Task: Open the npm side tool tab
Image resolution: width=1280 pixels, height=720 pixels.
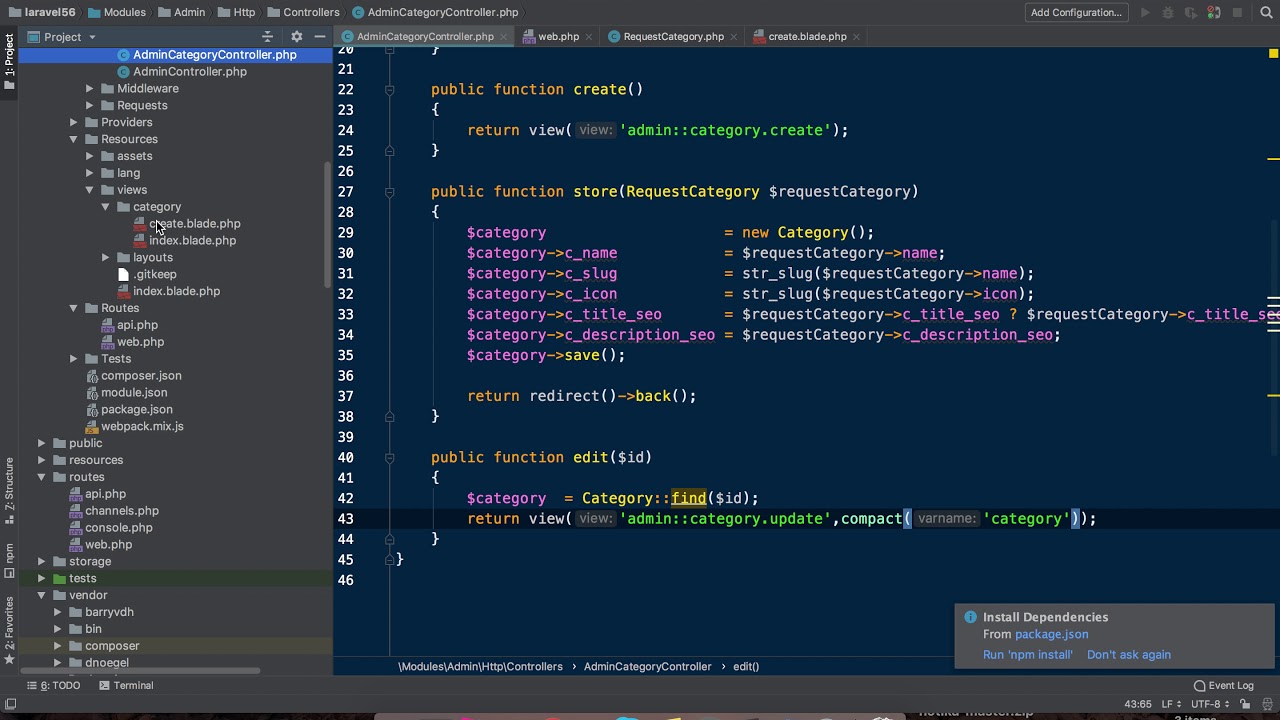Action: pyautogui.click(x=9, y=560)
